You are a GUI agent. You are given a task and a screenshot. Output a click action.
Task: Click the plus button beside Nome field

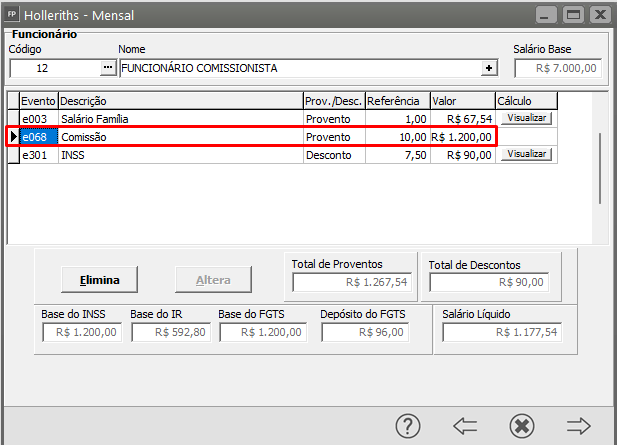(489, 68)
